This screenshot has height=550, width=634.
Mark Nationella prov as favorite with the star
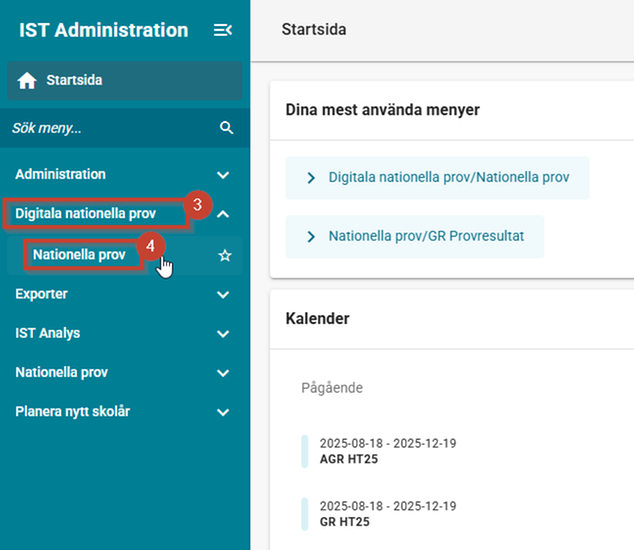point(225,256)
